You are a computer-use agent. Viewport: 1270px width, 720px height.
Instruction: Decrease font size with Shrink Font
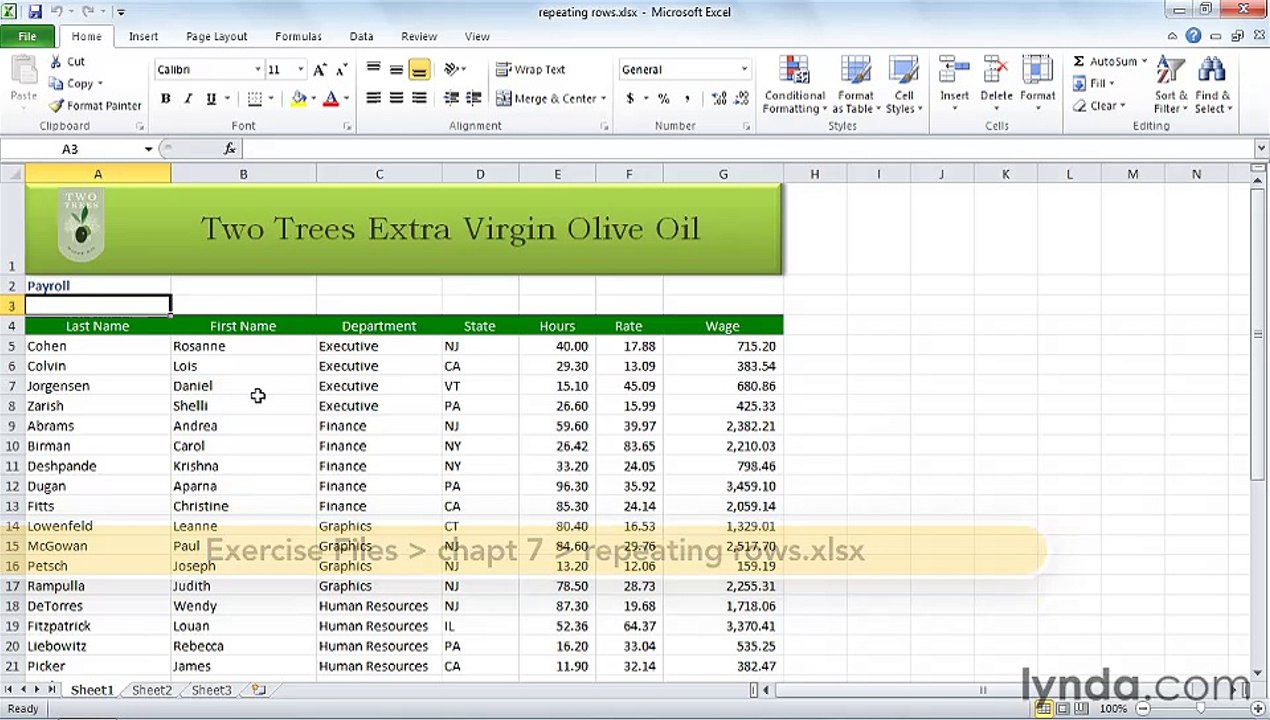point(341,70)
